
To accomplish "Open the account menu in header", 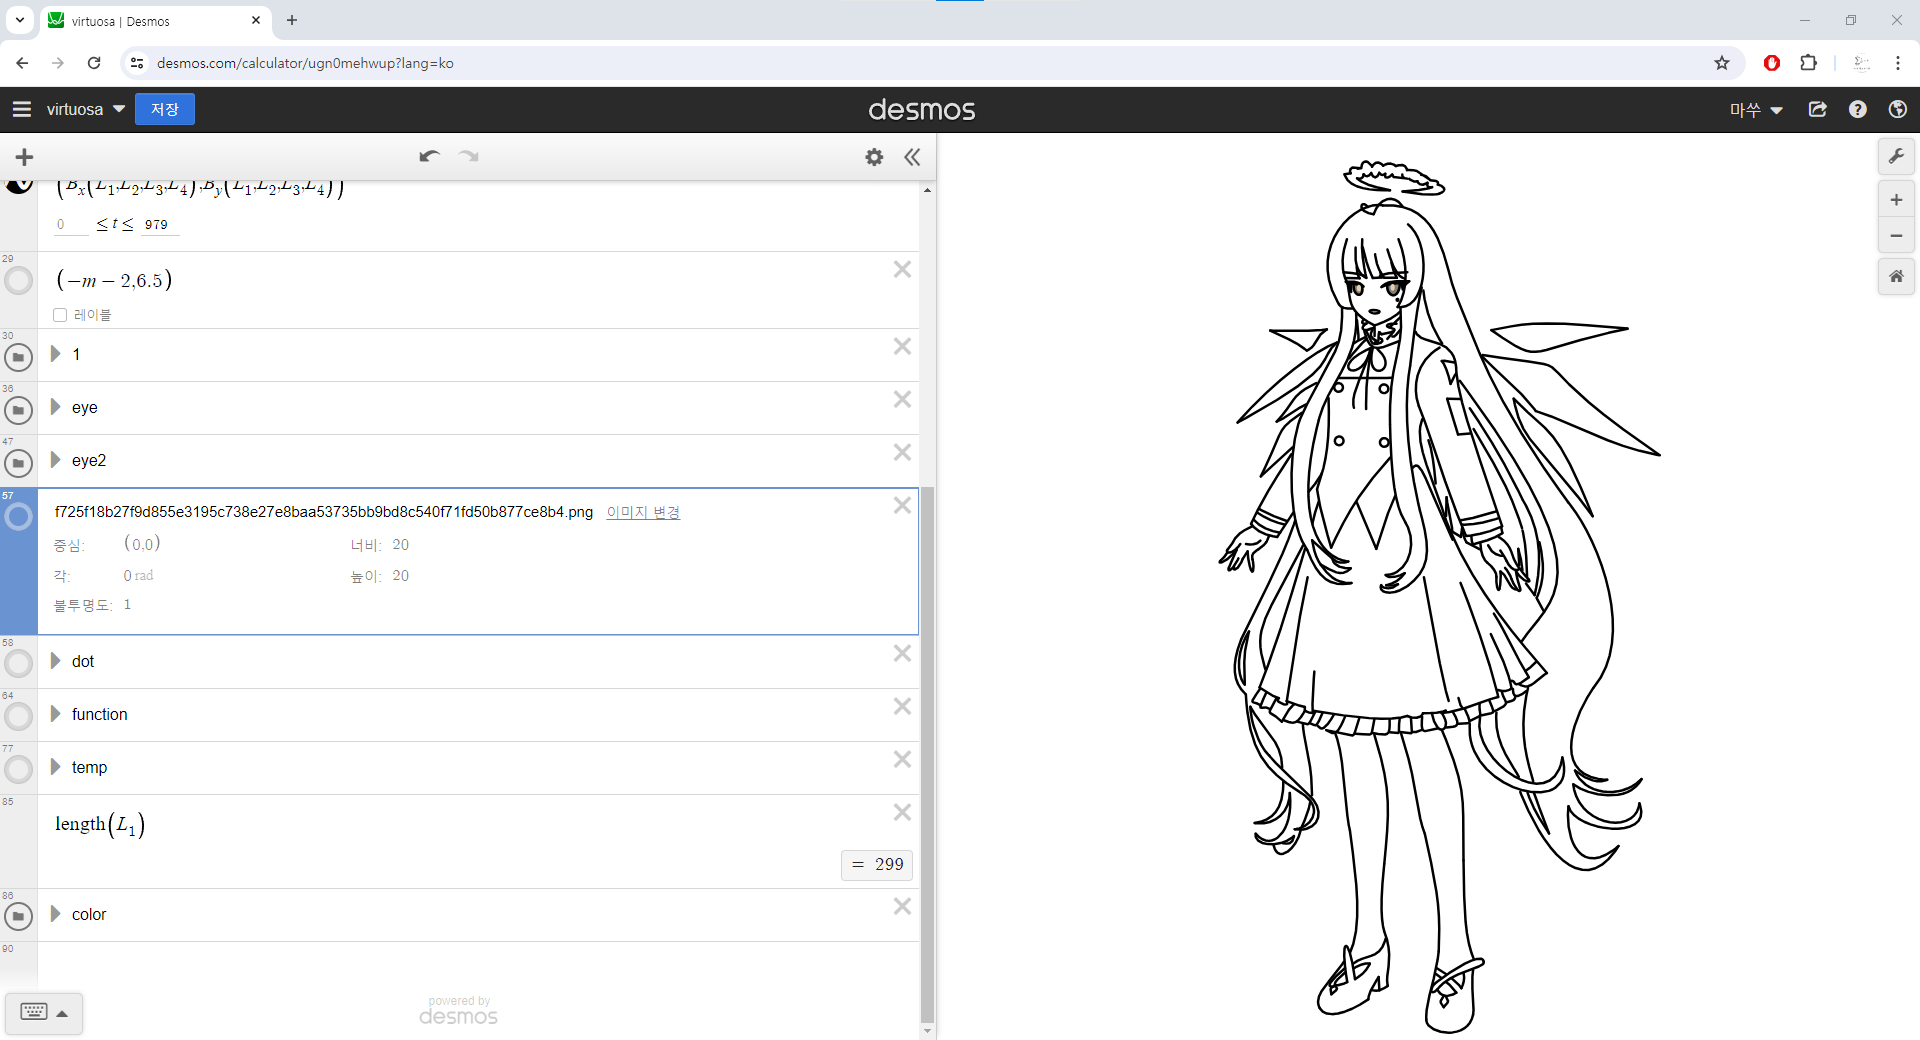I will (x=1756, y=110).
